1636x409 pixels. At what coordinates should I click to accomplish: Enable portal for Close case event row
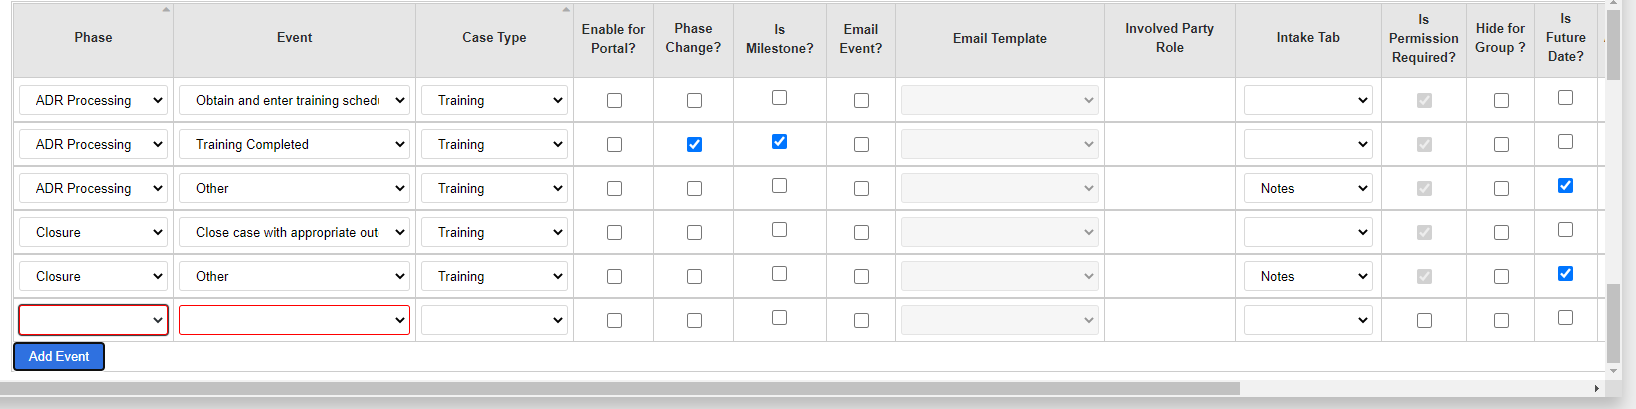614,232
